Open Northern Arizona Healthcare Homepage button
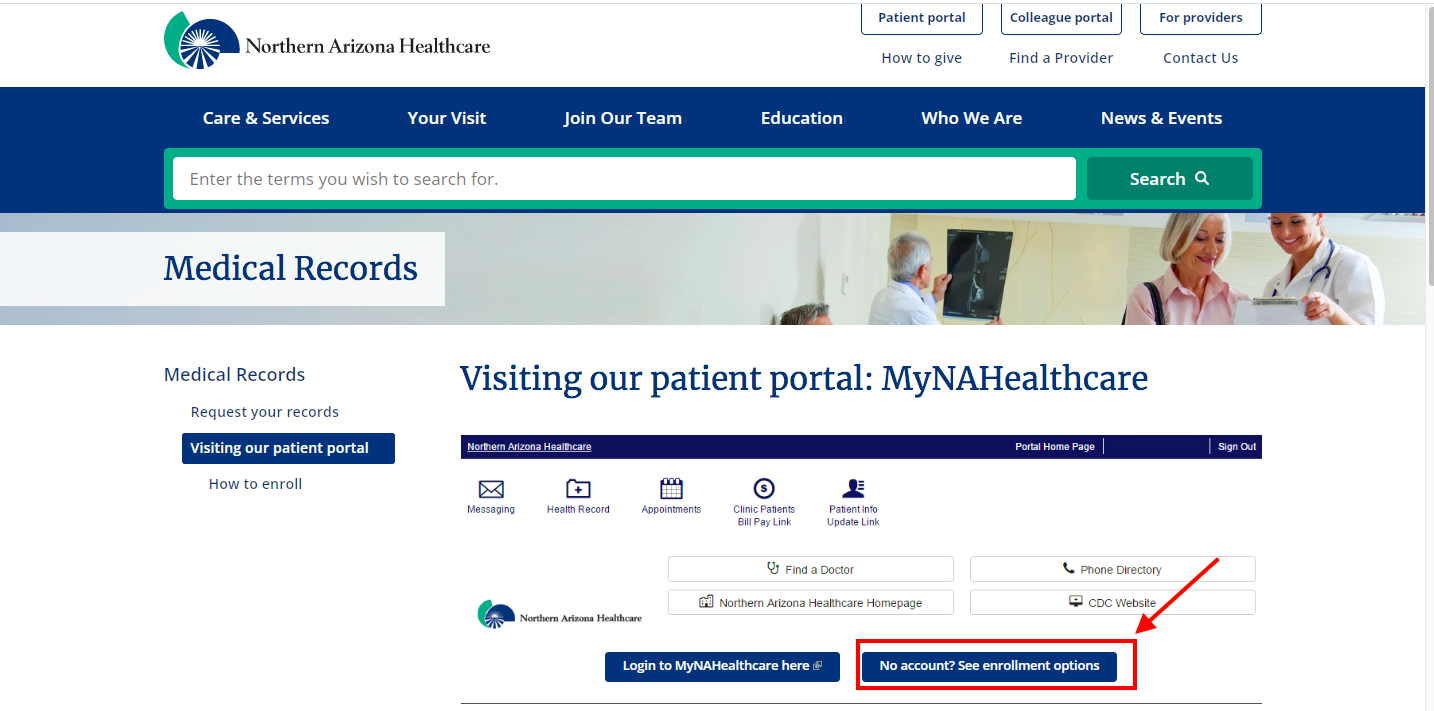The image size is (1434, 711). pyautogui.click(x=811, y=602)
